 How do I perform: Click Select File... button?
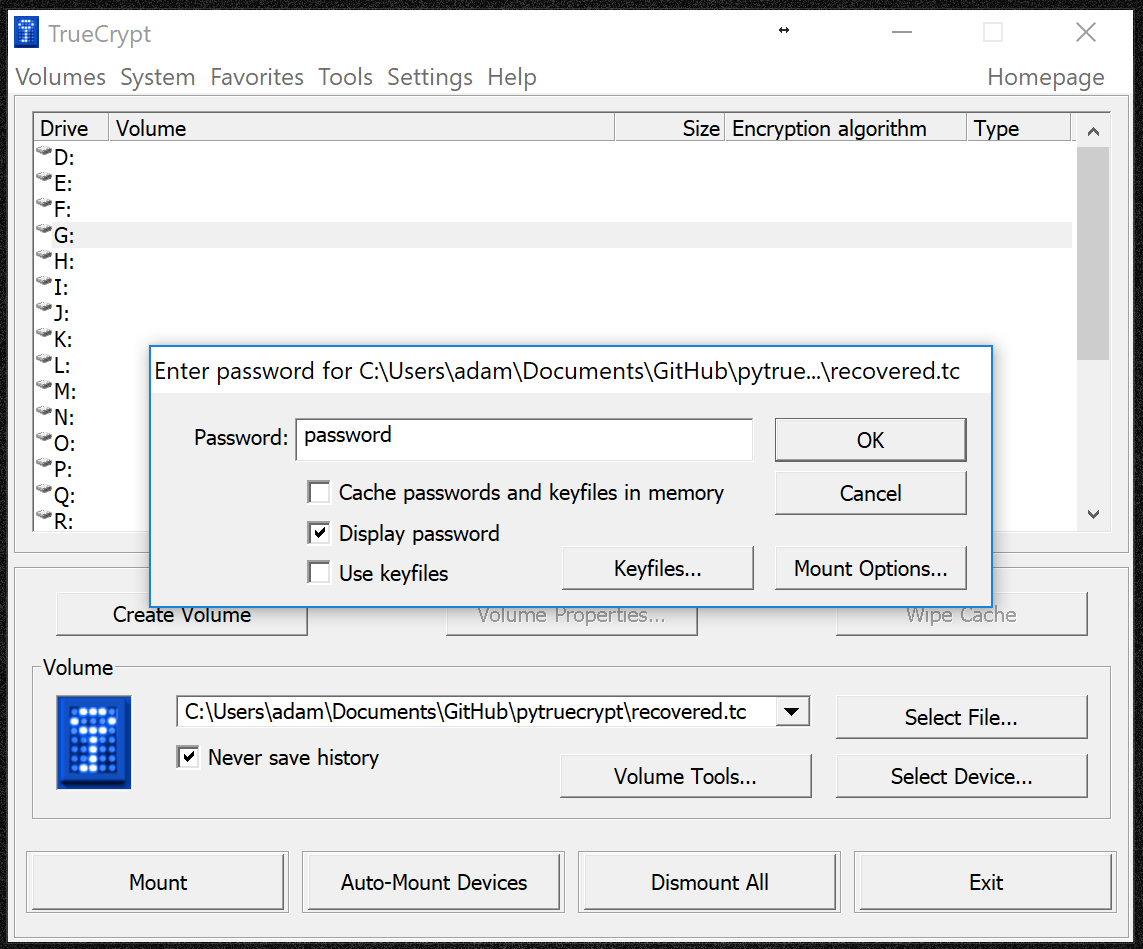point(961,717)
